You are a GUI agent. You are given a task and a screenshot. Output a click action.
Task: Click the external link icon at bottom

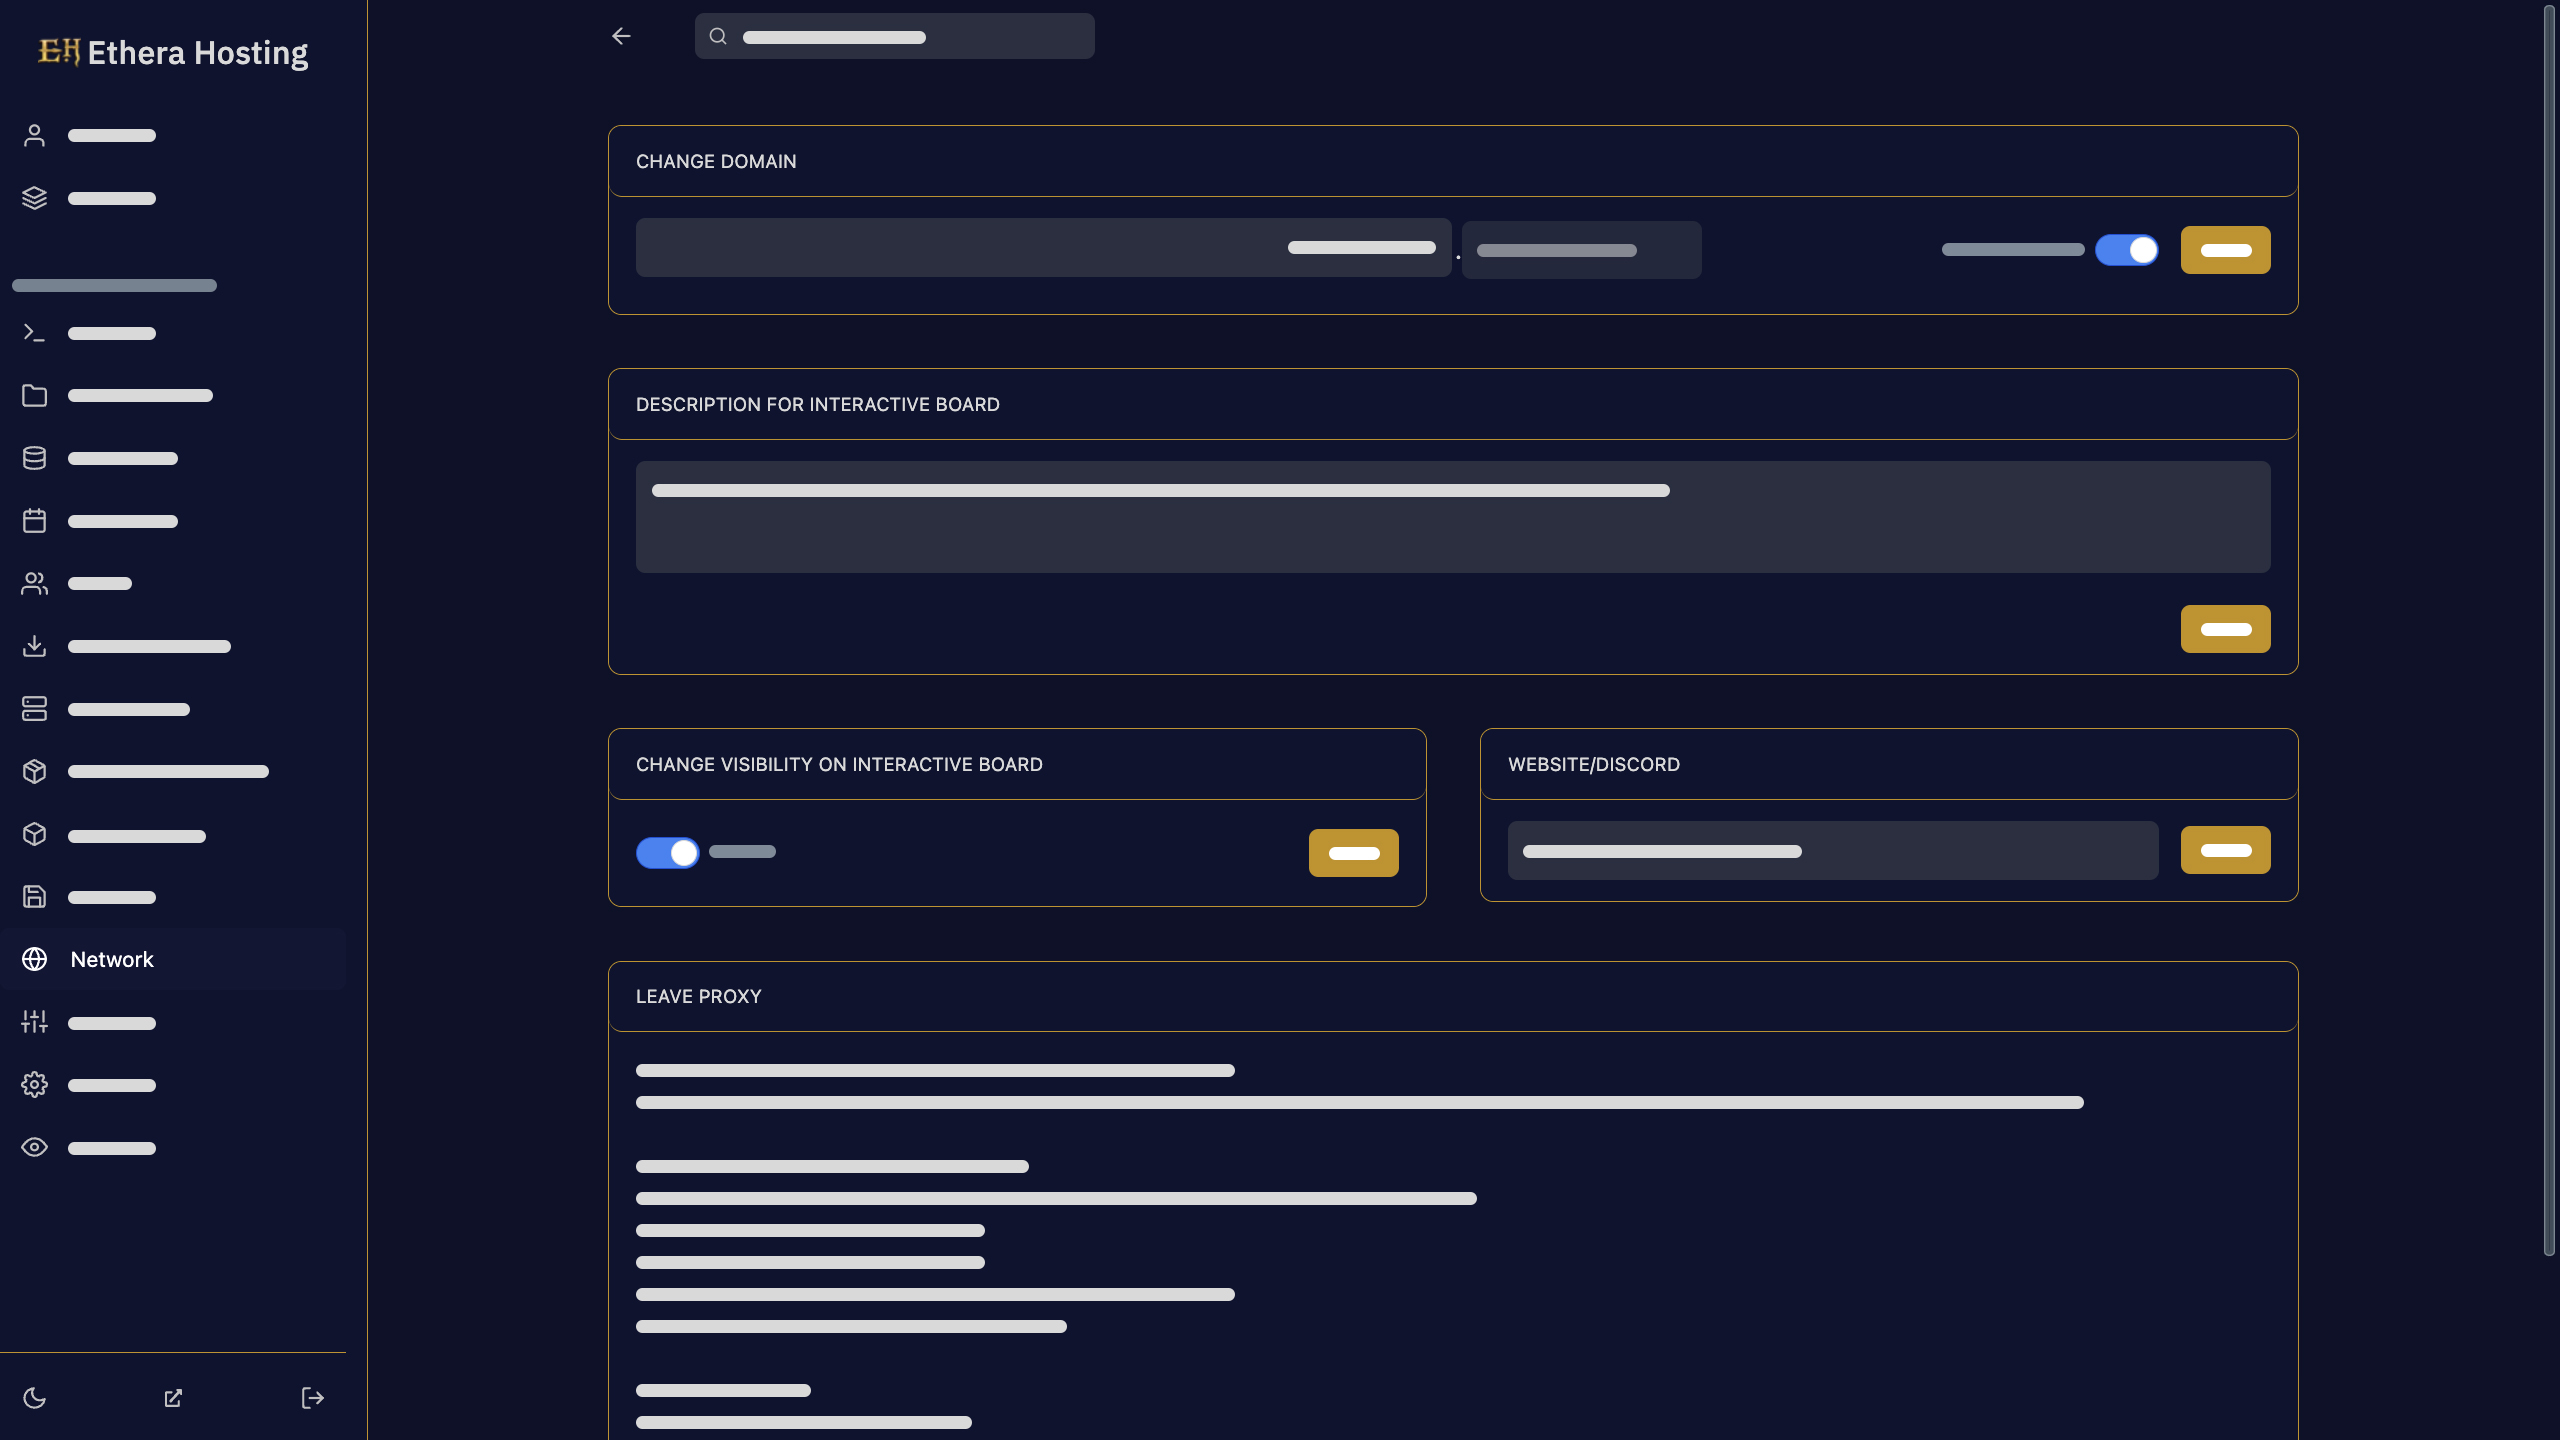172,1398
